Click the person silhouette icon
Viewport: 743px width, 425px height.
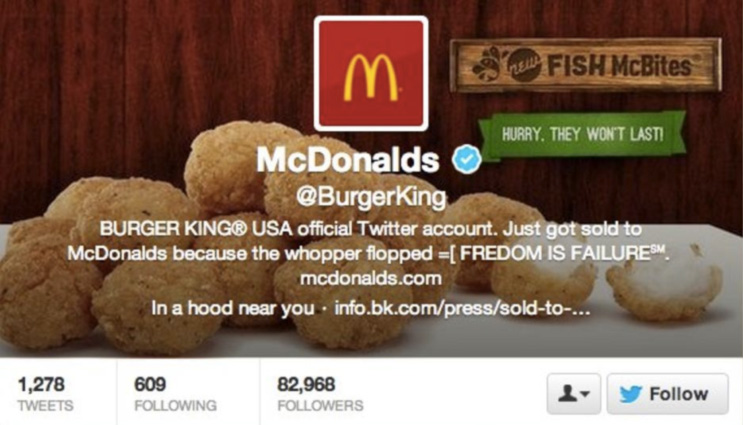point(567,393)
